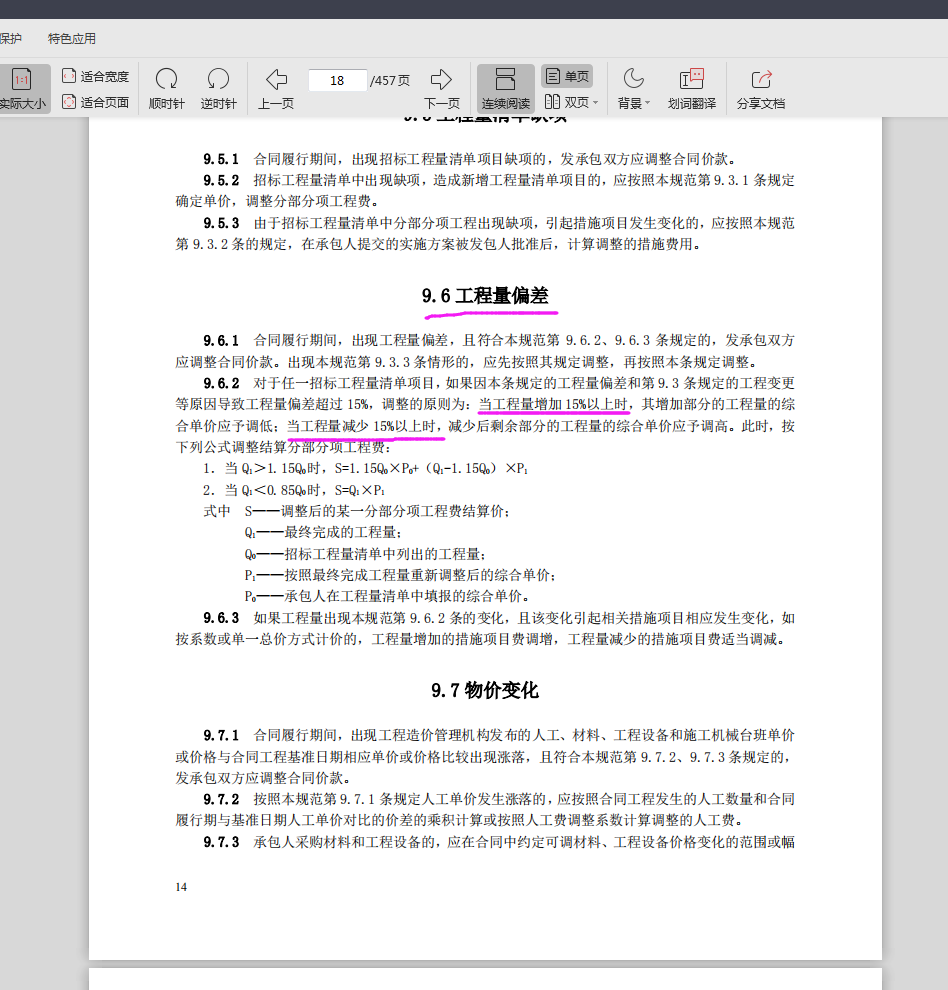Click definition P₁ 重新调整后的综合单价
The image size is (948, 990).
point(400,575)
